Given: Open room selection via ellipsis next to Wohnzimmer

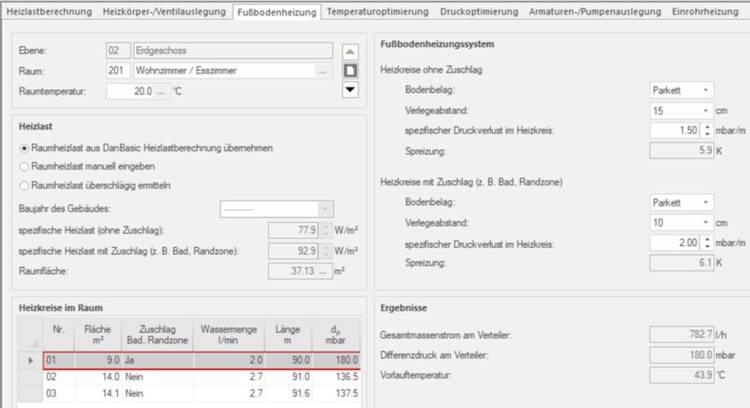Looking at the screenshot, I should pos(322,71).
